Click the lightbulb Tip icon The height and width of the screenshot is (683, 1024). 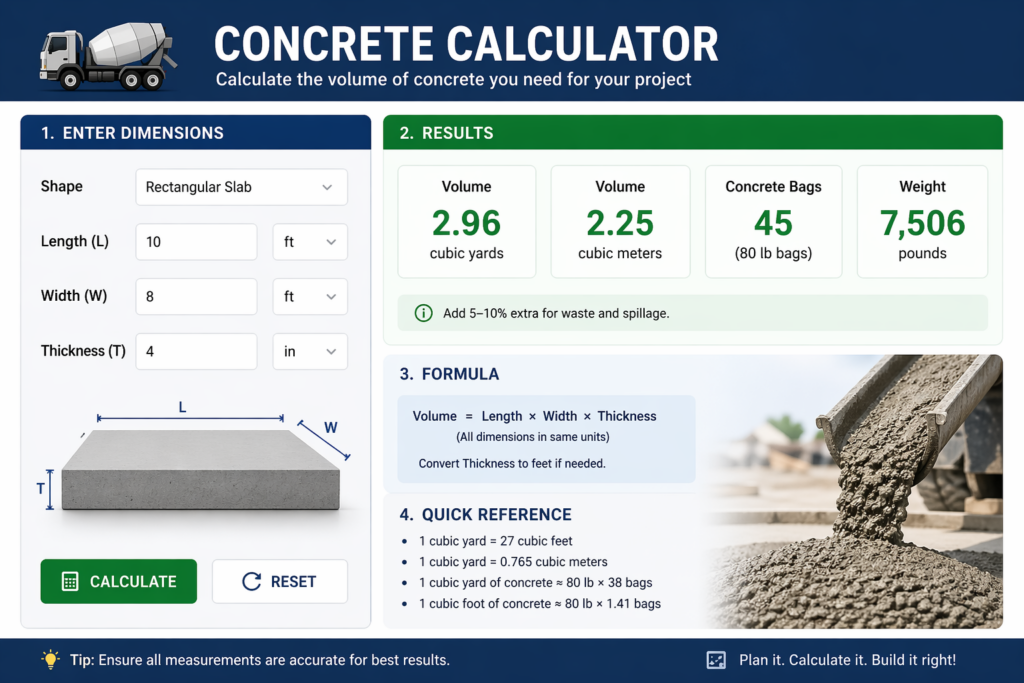(x=50, y=659)
